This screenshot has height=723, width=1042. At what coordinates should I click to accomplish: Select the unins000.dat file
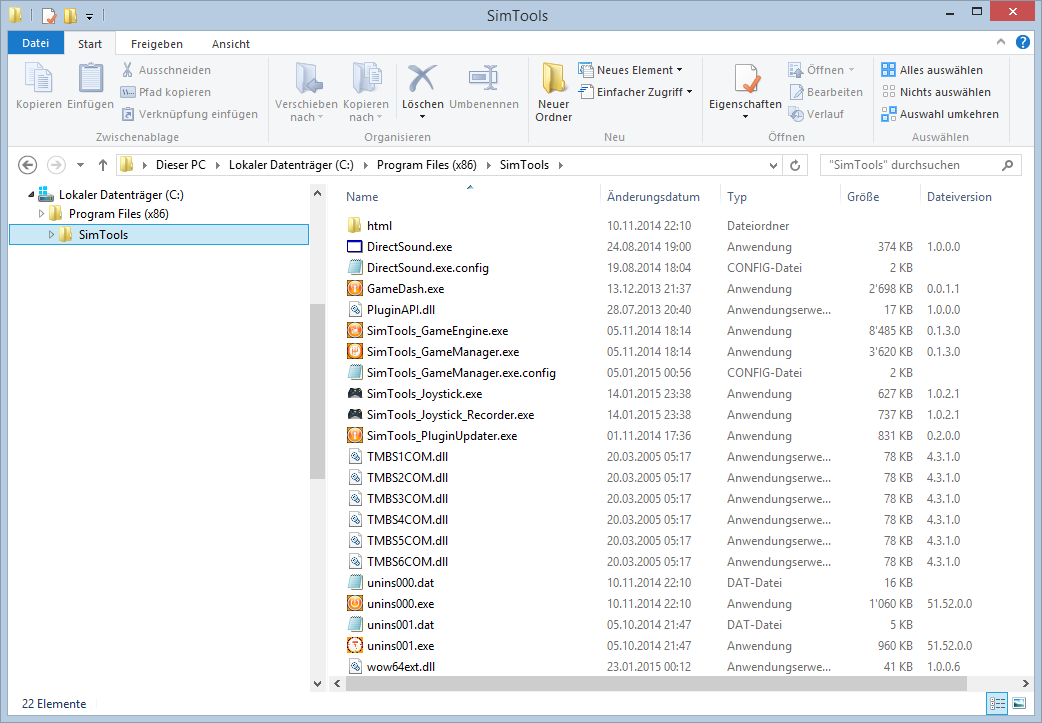pos(400,583)
